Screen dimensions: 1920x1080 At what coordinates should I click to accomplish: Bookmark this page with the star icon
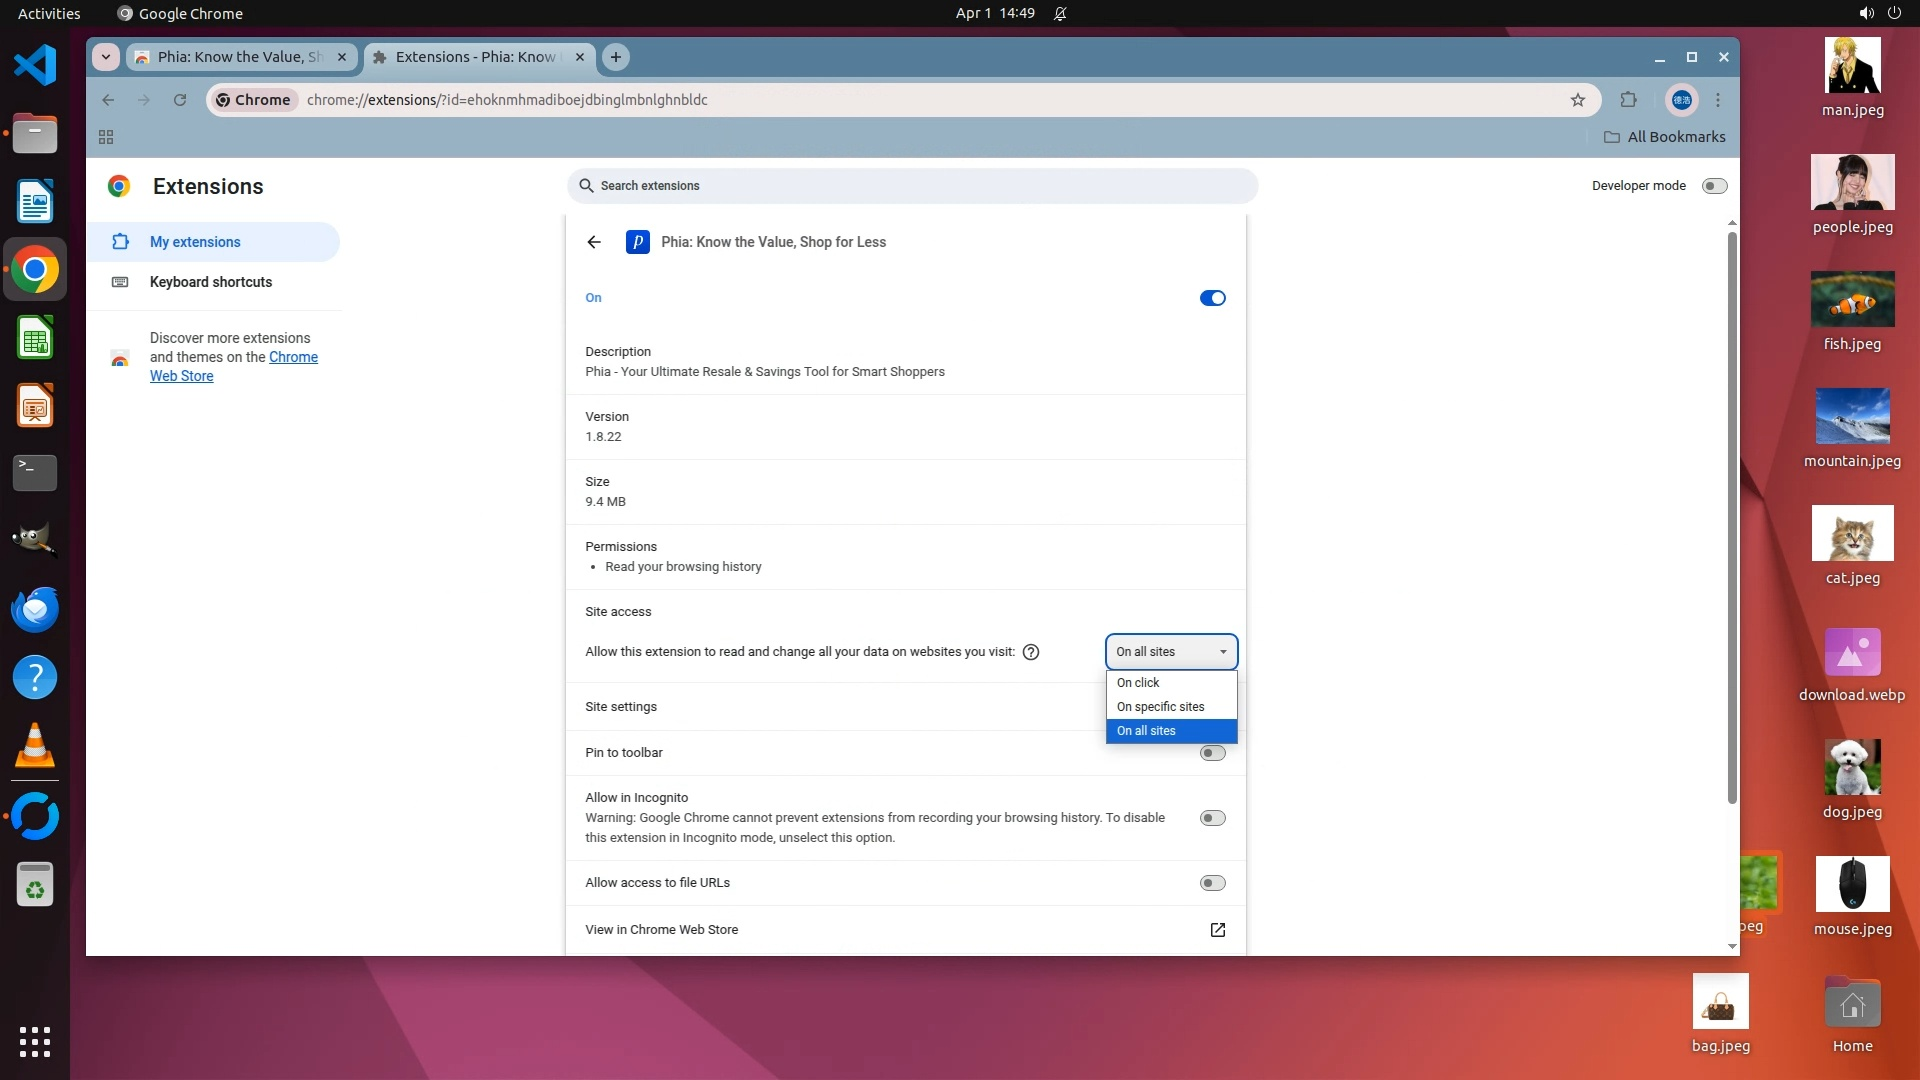click(x=1578, y=100)
